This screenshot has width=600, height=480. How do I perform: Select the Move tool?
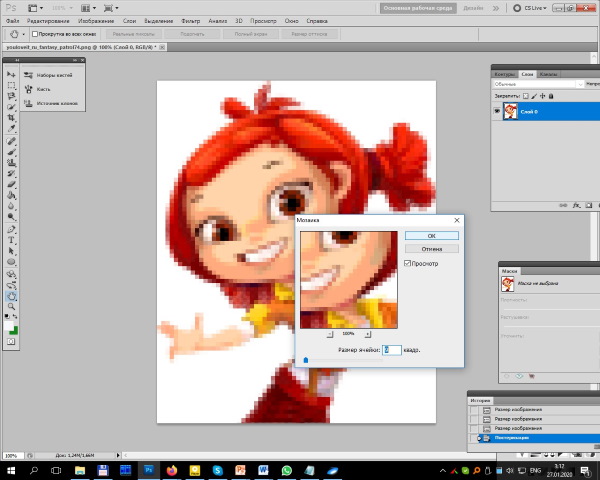[11, 74]
